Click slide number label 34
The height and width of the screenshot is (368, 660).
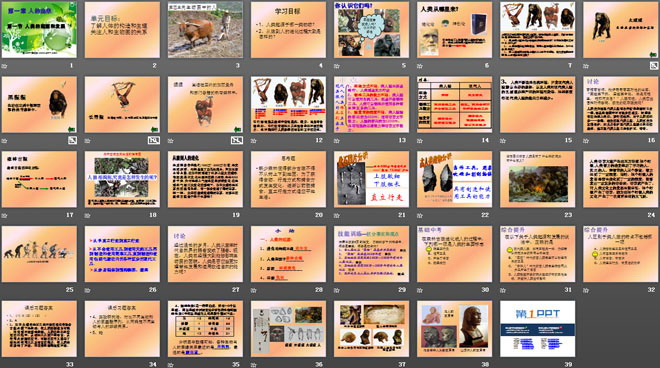[153, 364]
